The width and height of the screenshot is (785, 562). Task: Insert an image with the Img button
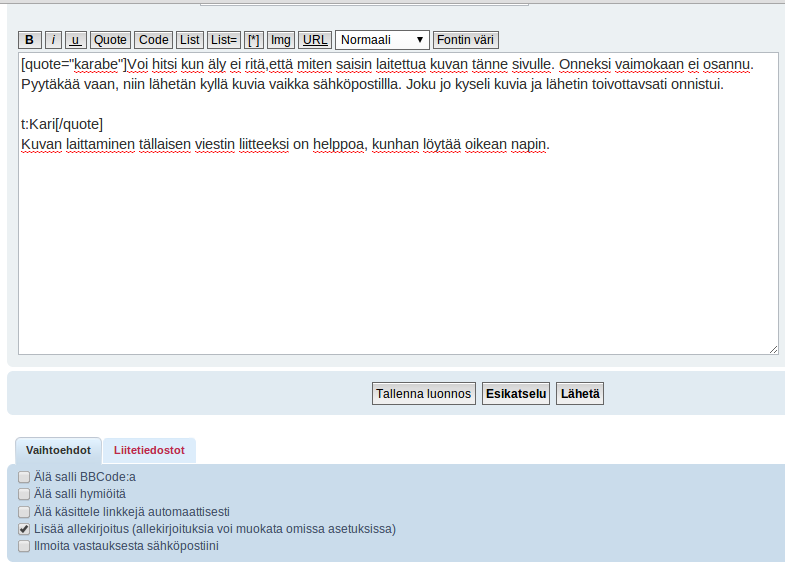(x=281, y=40)
